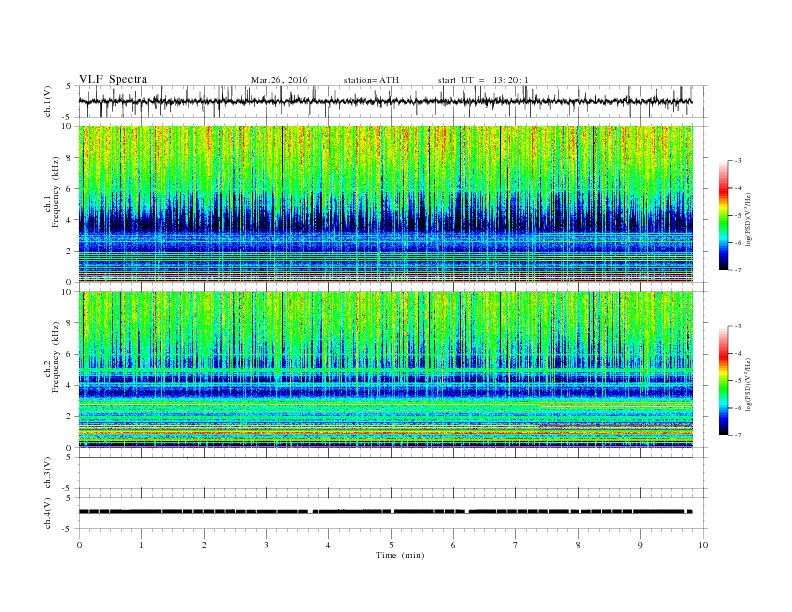Click the "2" kHz tick on ch.2 spectrogram

click(70, 417)
